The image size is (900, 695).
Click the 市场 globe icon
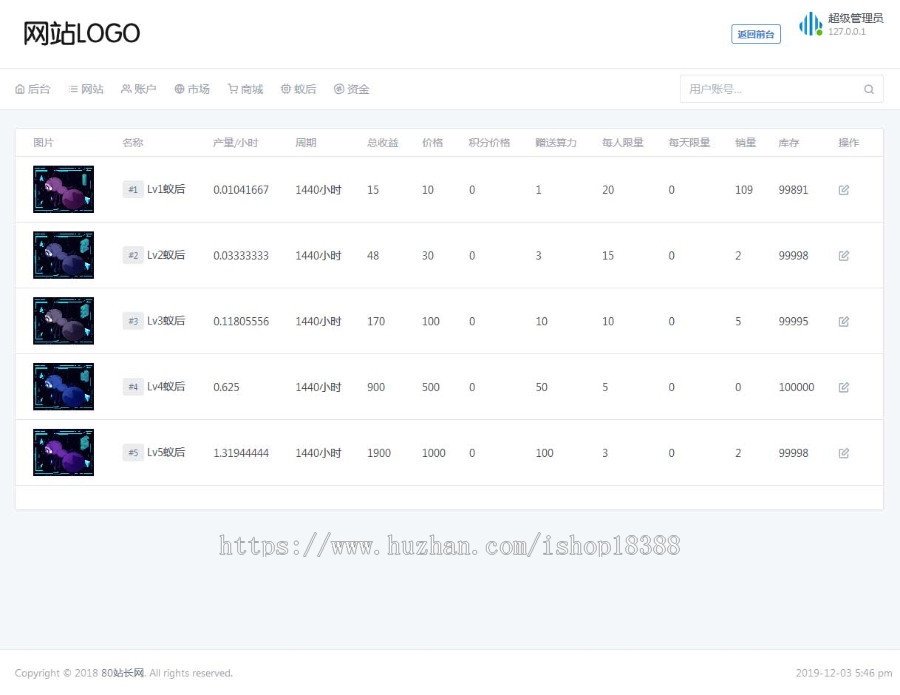(180, 89)
